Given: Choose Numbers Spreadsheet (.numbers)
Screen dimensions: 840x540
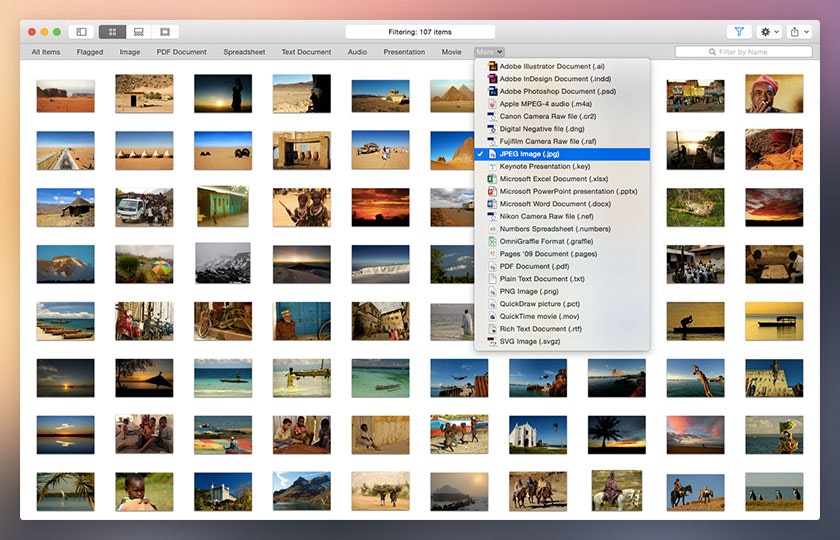Looking at the screenshot, I should [562, 229].
